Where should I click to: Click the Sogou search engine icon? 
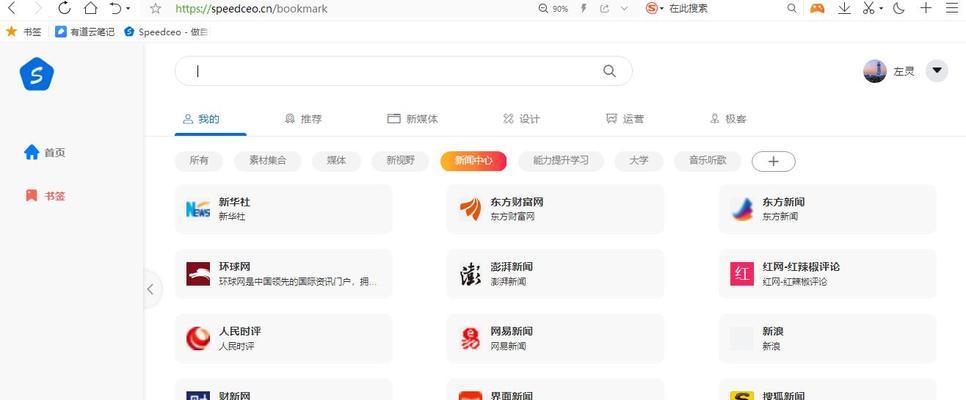(x=652, y=9)
